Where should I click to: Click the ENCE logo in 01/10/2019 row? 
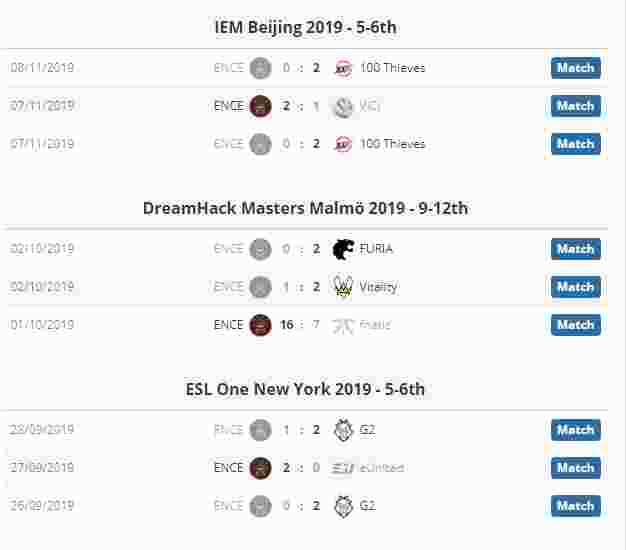pyautogui.click(x=260, y=325)
